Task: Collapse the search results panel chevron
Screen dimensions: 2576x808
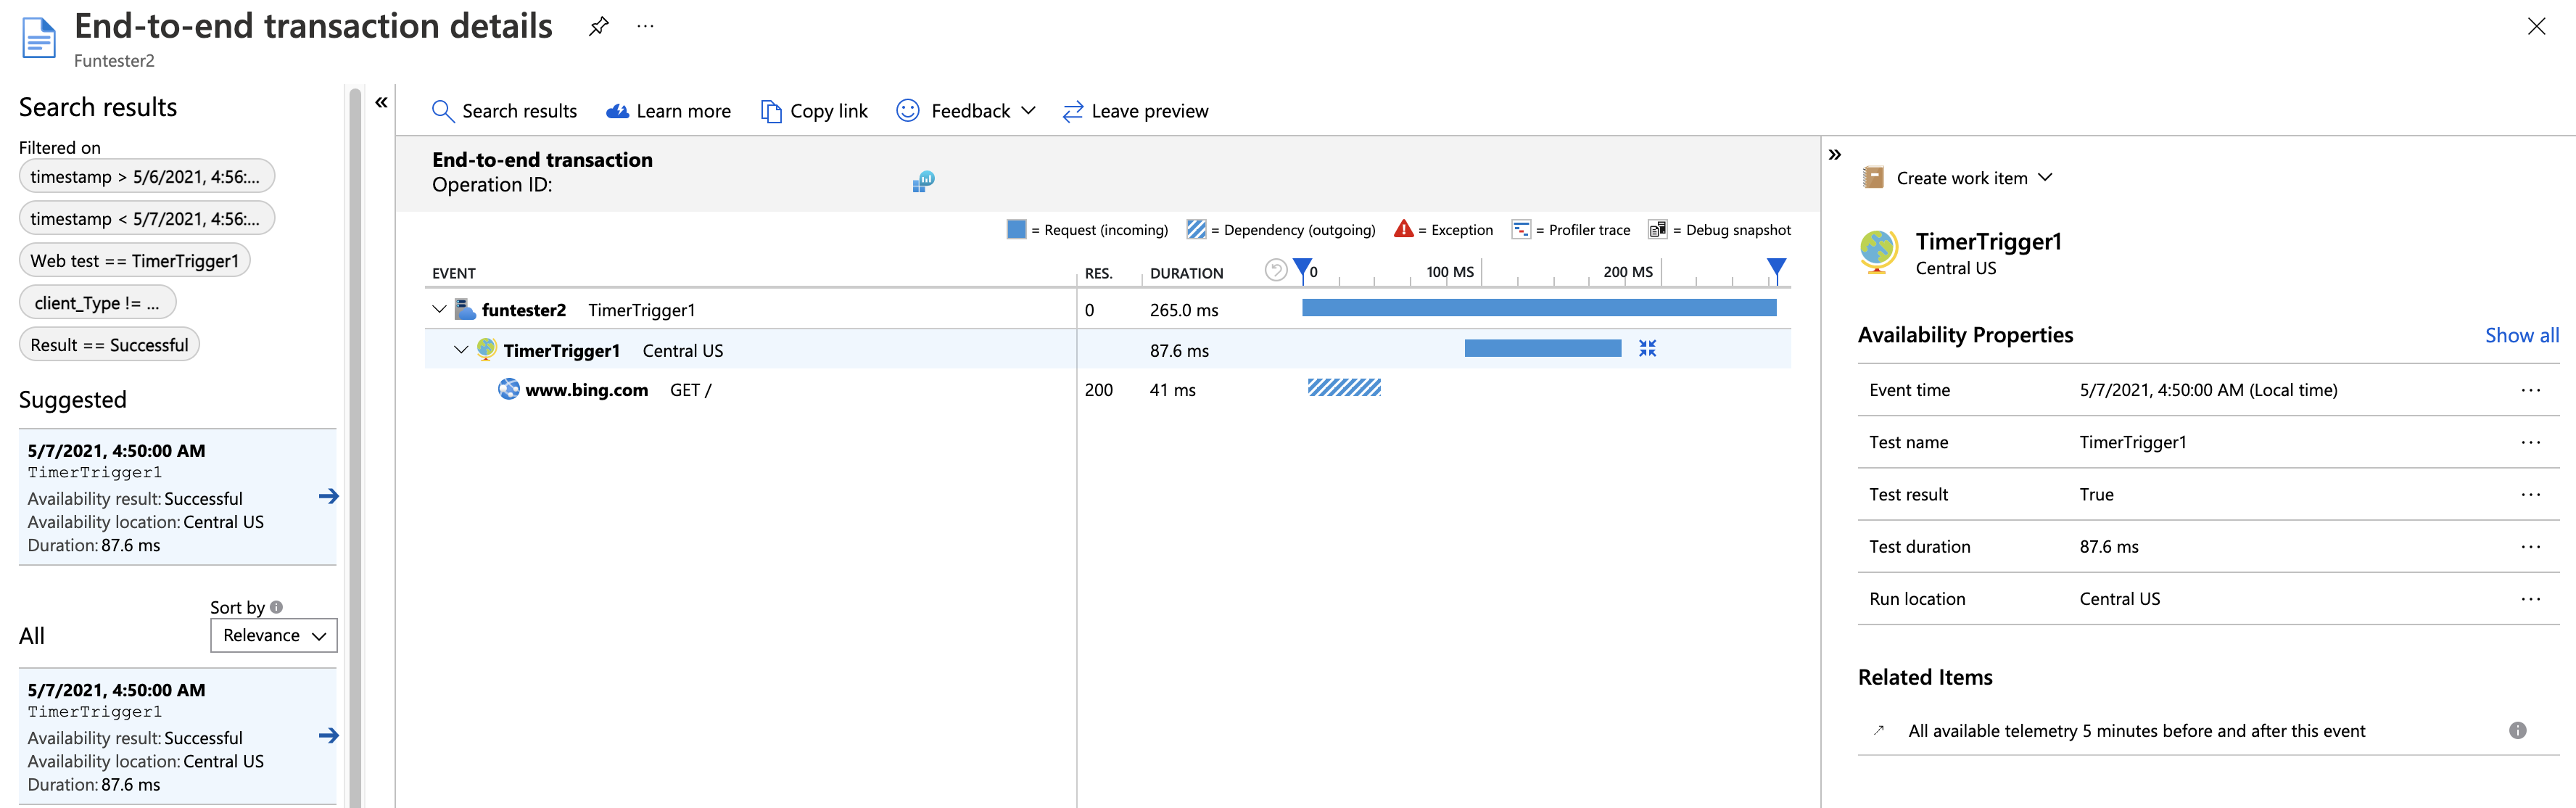Action: (x=381, y=102)
